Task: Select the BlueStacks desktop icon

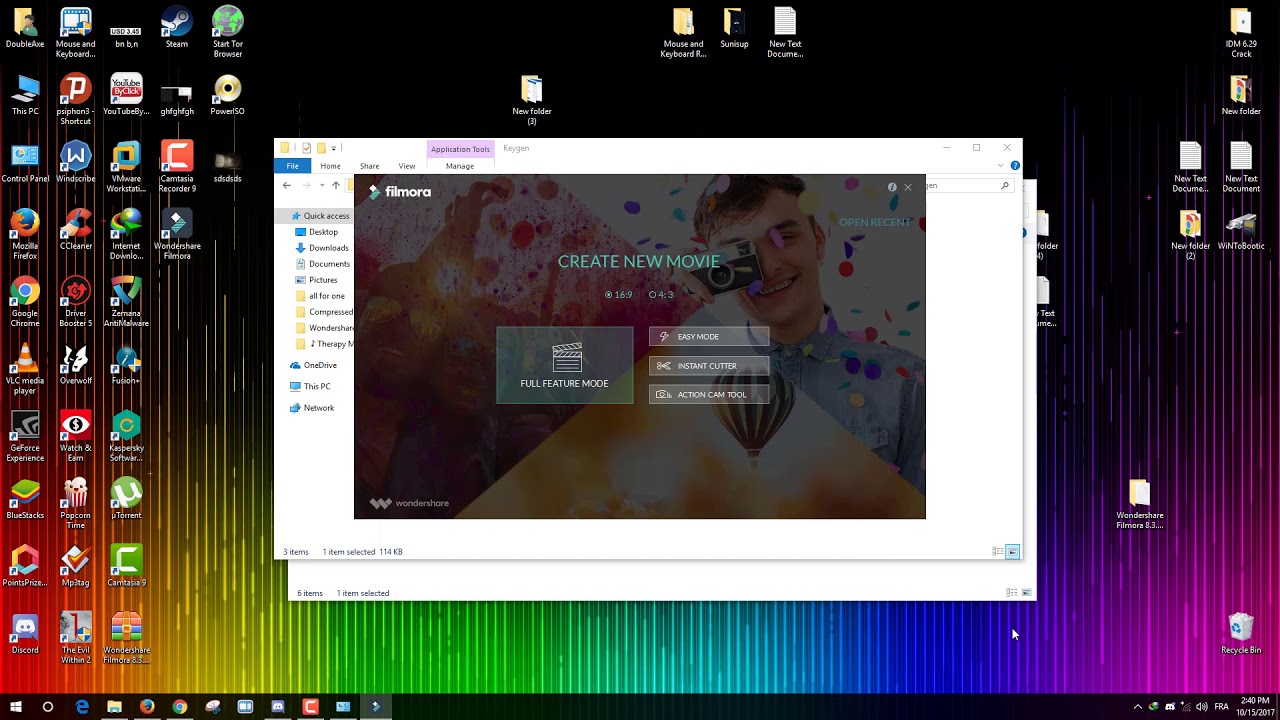Action: tap(25, 498)
